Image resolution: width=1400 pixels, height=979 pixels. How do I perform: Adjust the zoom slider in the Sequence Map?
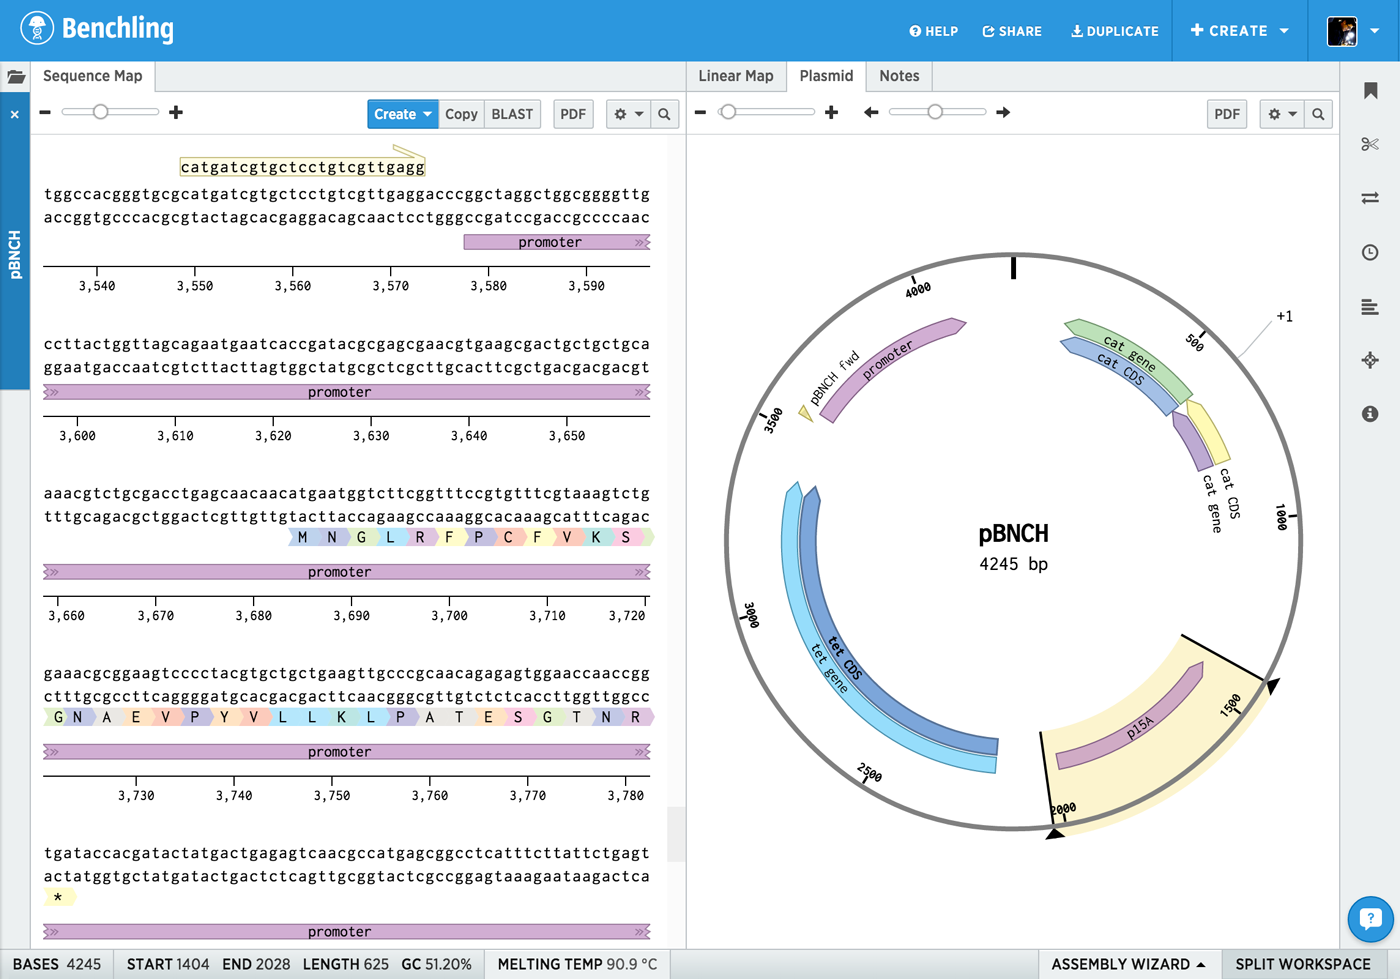(x=100, y=112)
